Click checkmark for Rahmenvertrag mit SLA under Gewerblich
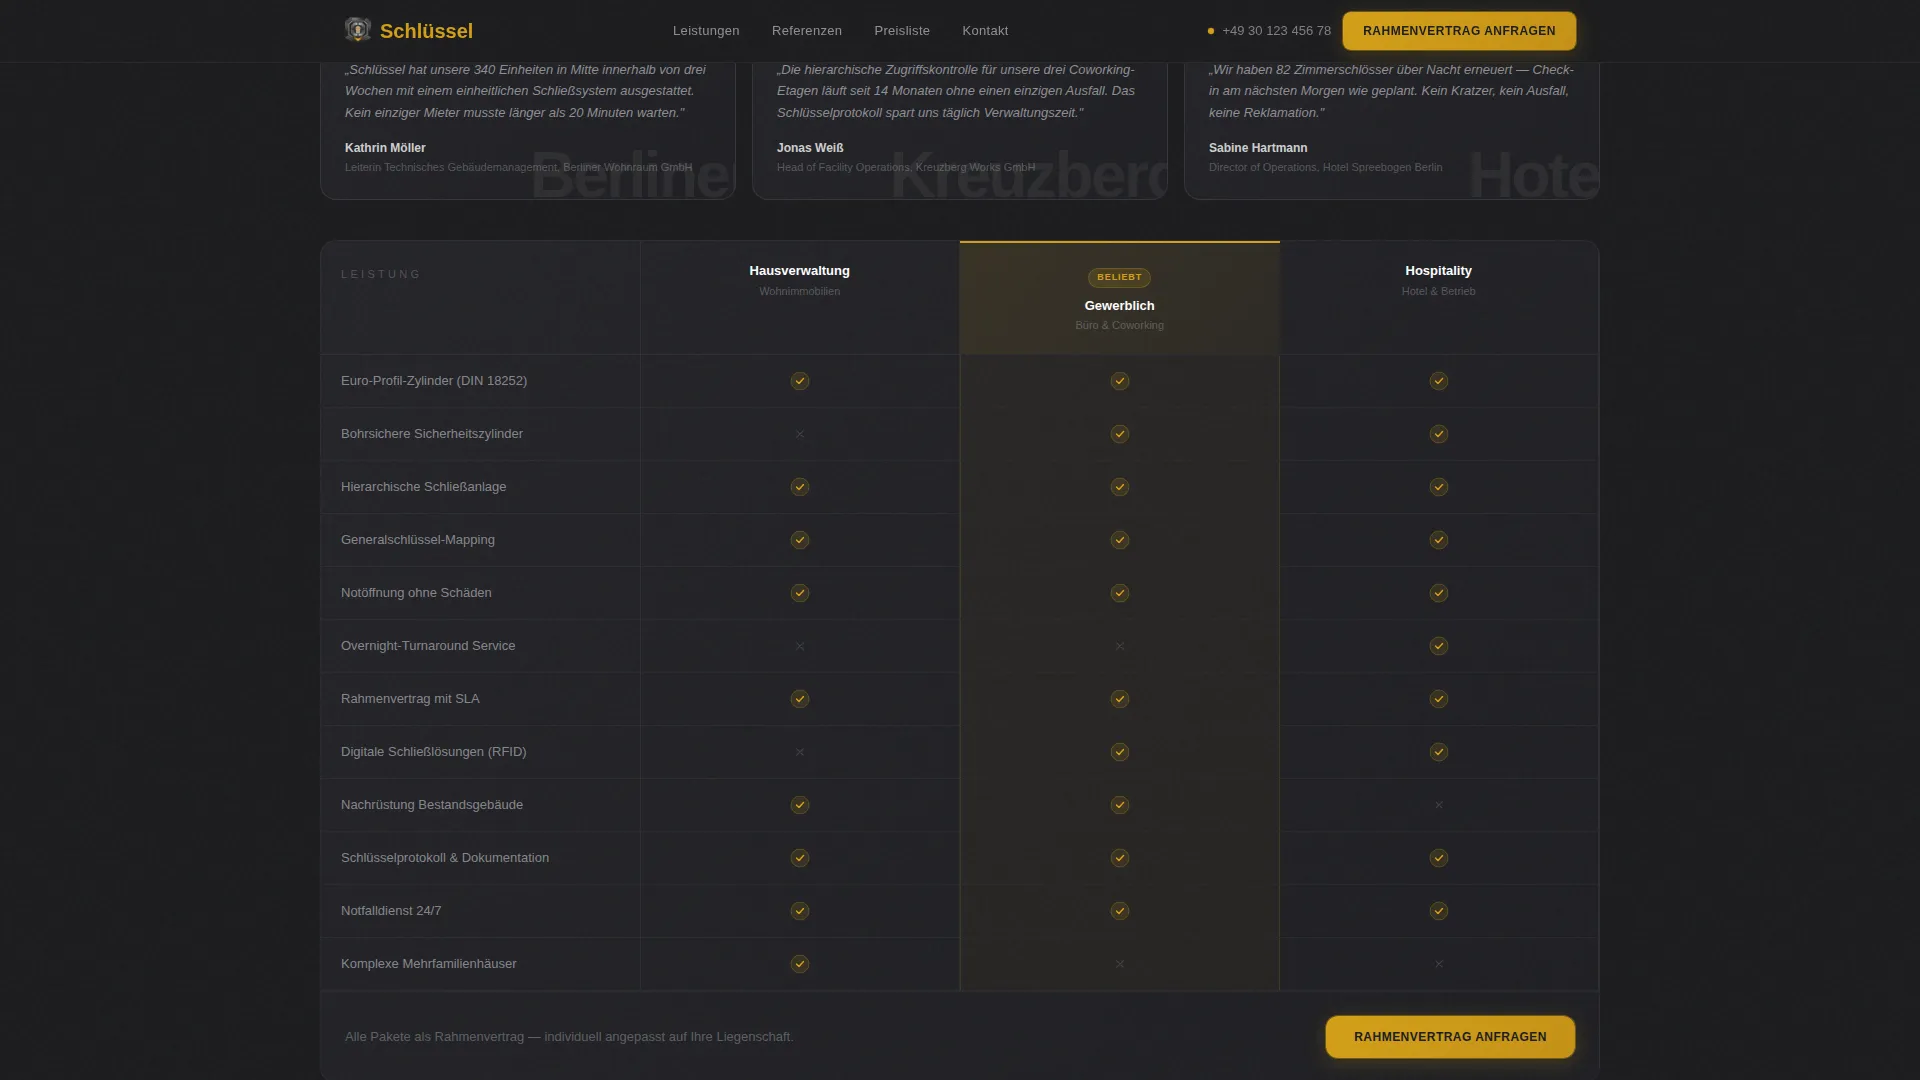The height and width of the screenshot is (1080, 1920). tap(1120, 699)
